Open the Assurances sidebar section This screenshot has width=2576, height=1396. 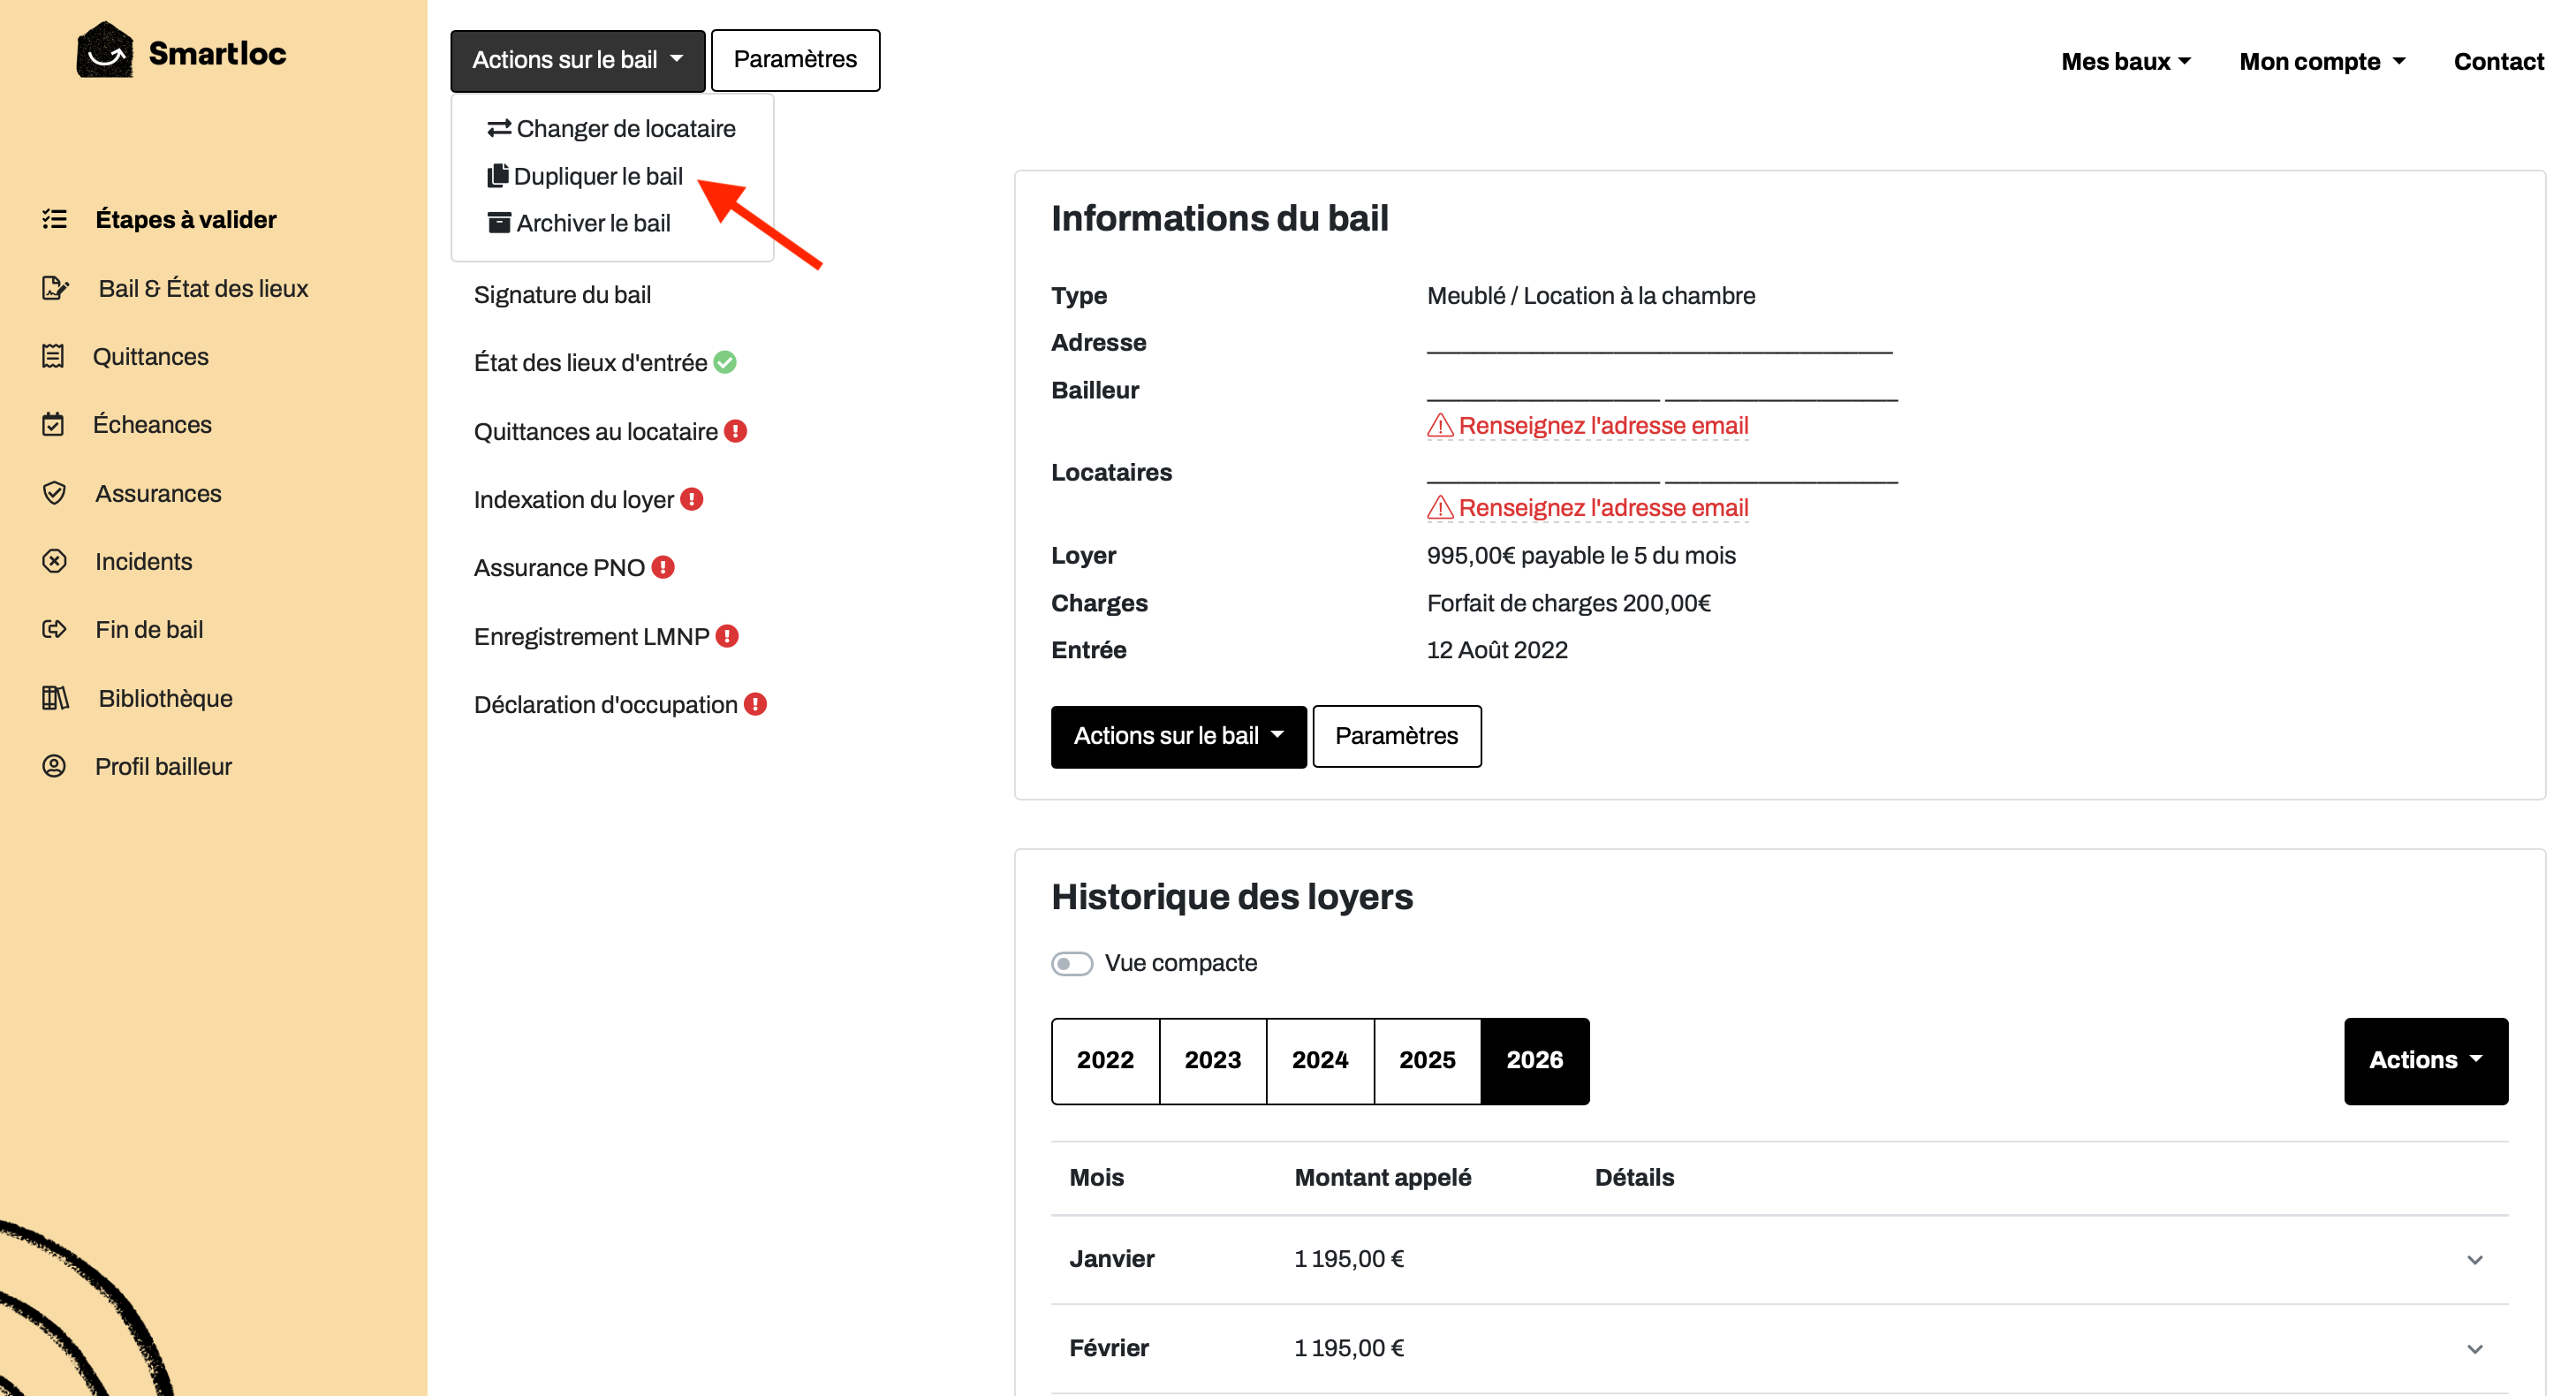(158, 493)
